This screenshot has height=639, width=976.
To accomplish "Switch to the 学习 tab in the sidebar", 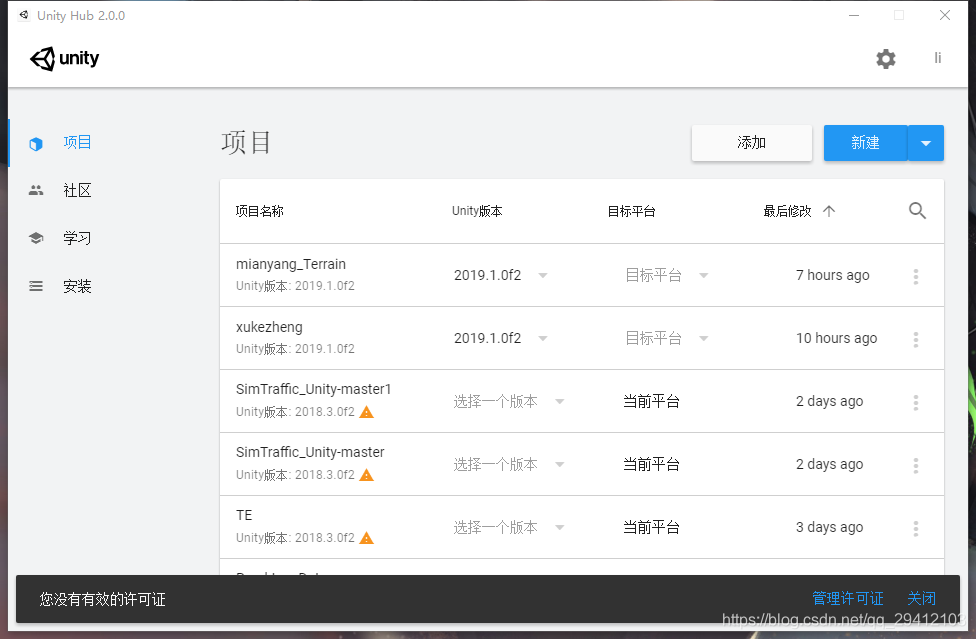I will pos(77,238).
